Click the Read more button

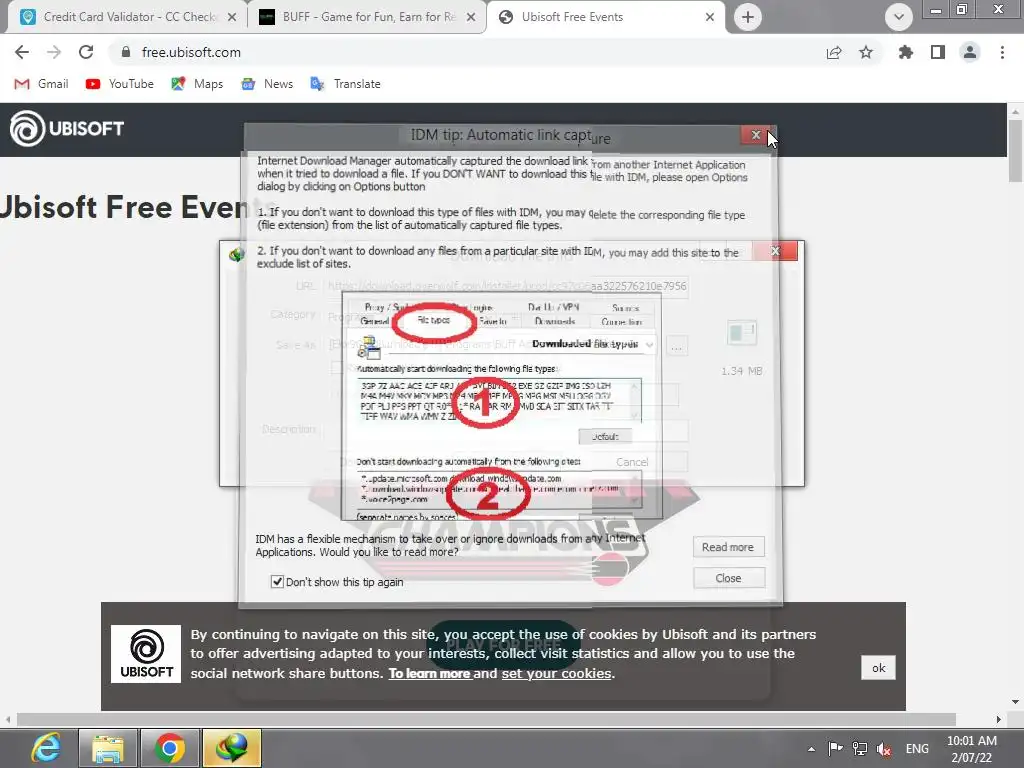click(x=728, y=547)
